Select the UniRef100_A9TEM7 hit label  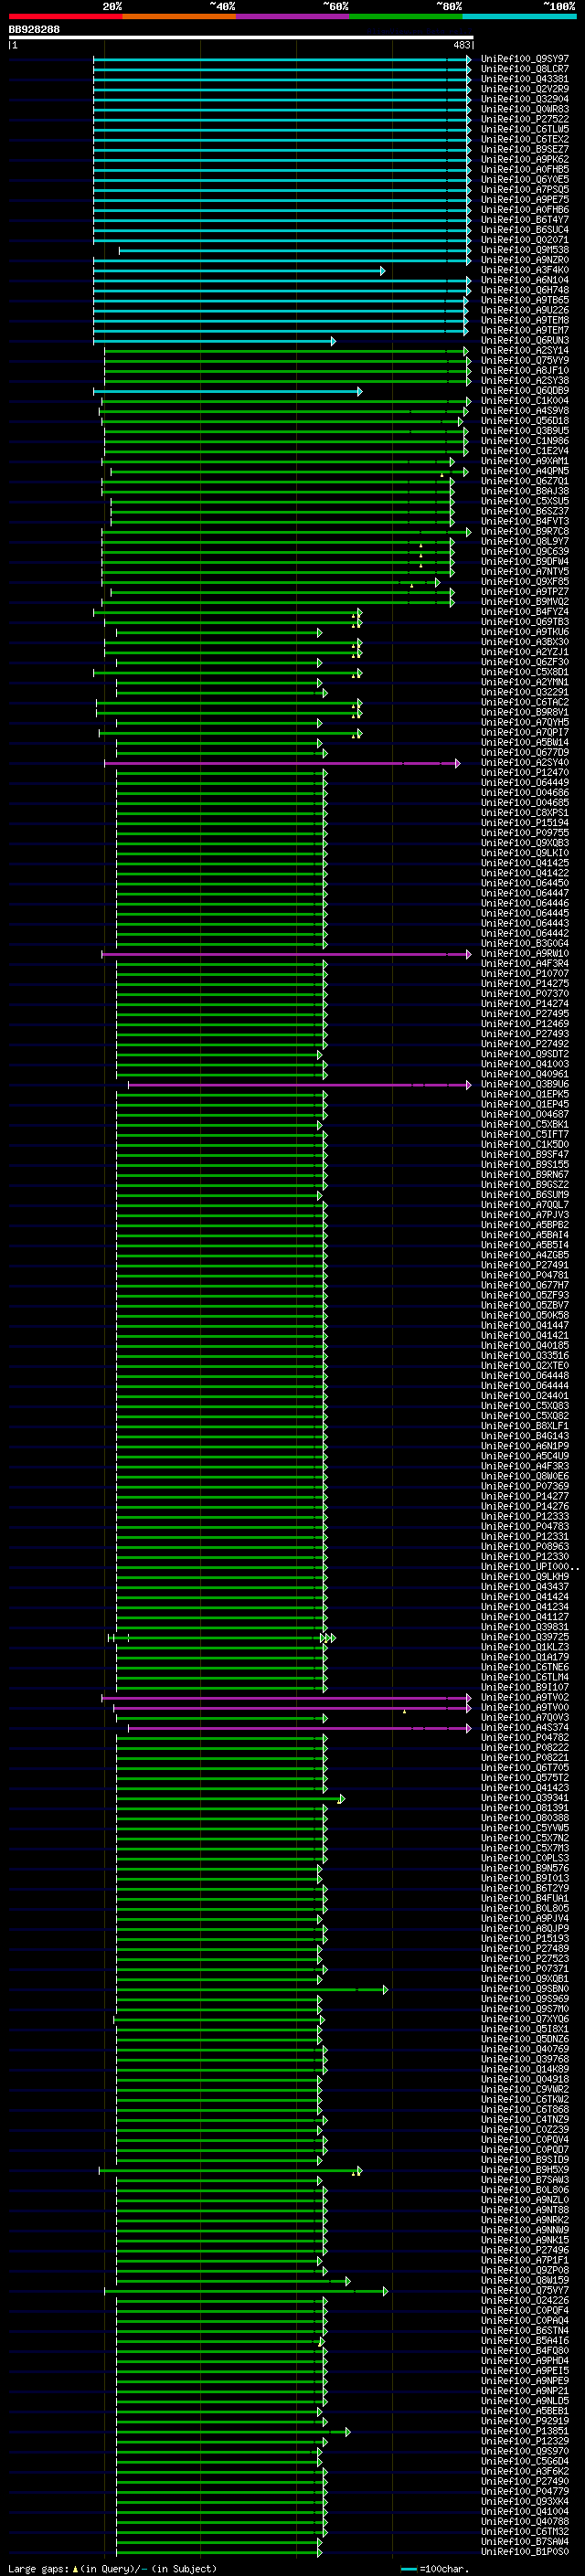(525, 330)
